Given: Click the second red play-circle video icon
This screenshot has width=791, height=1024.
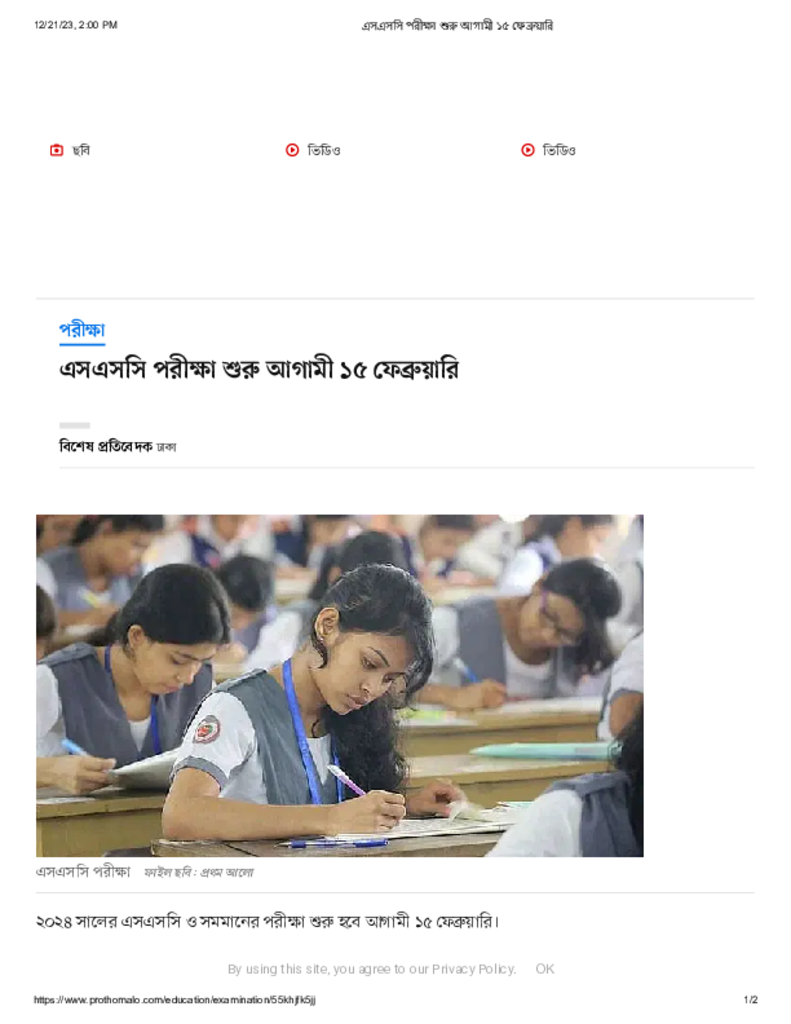Looking at the screenshot, I should [528, 150].
